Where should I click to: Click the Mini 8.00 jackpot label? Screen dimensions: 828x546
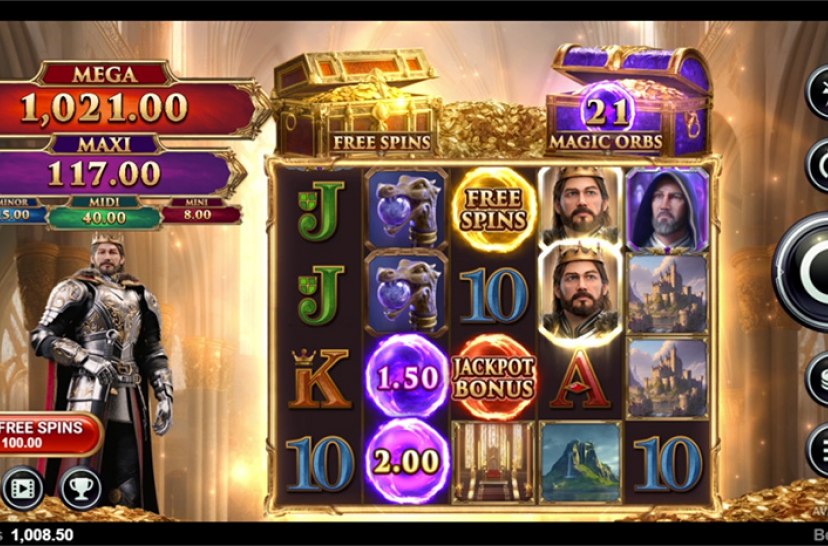[201, 211]
